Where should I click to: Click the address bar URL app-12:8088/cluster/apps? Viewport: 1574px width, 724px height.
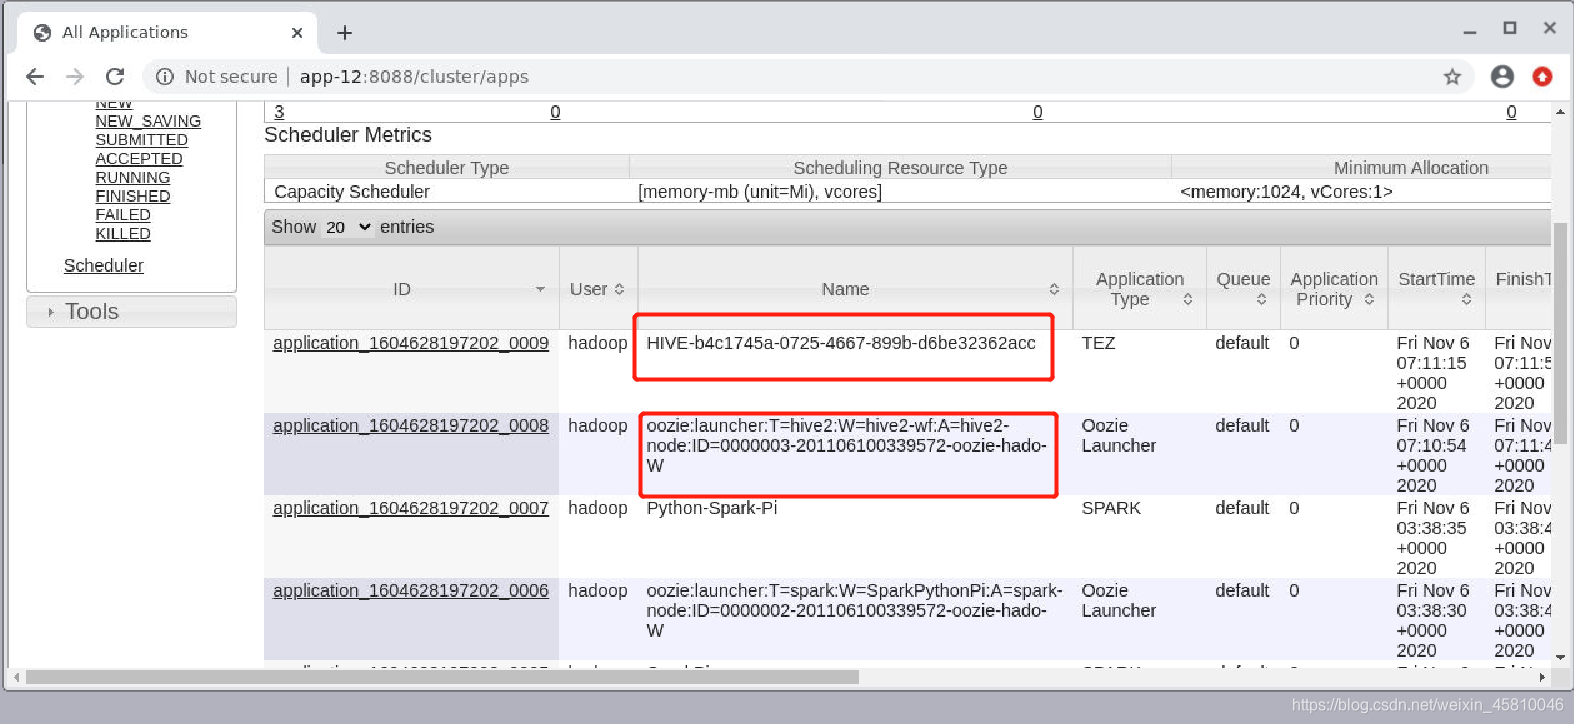414,77
